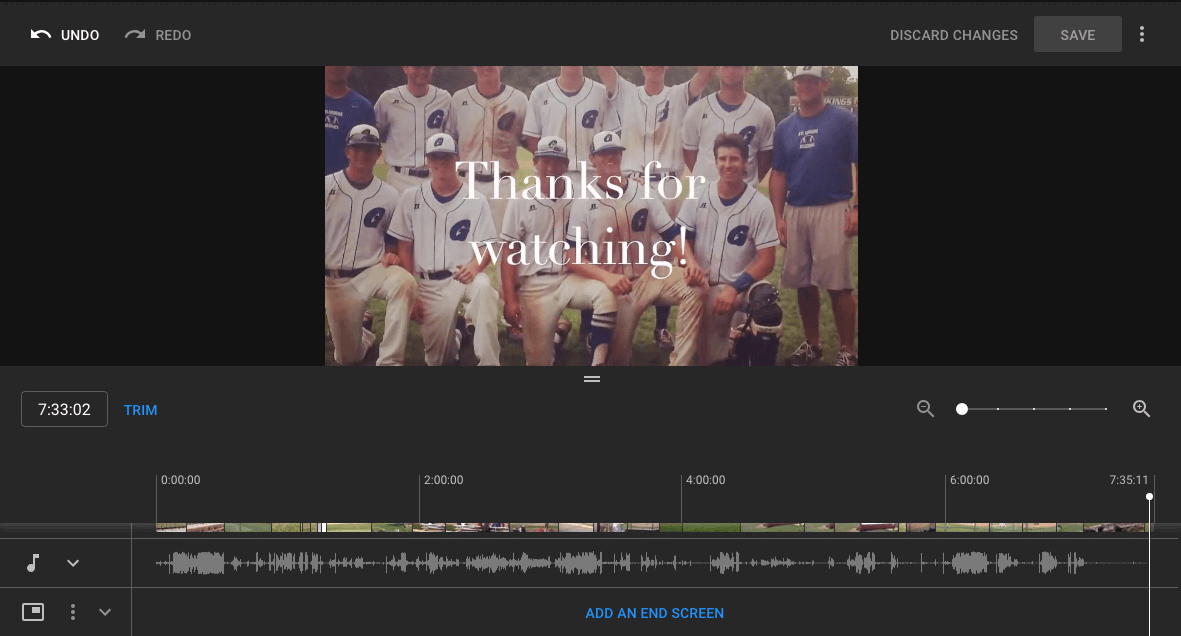
Task: Open the three-dot more options menu
Action: pos(1142,35)
